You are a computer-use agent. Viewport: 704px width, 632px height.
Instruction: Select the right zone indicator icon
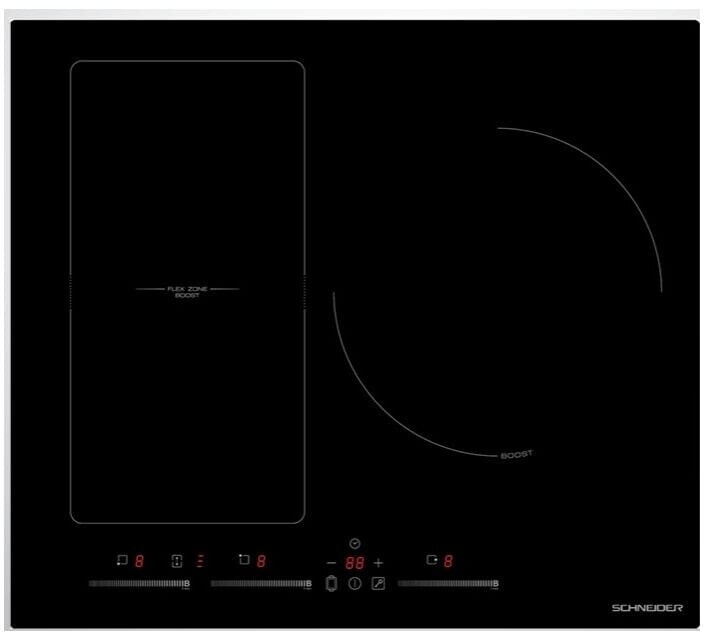431,561
